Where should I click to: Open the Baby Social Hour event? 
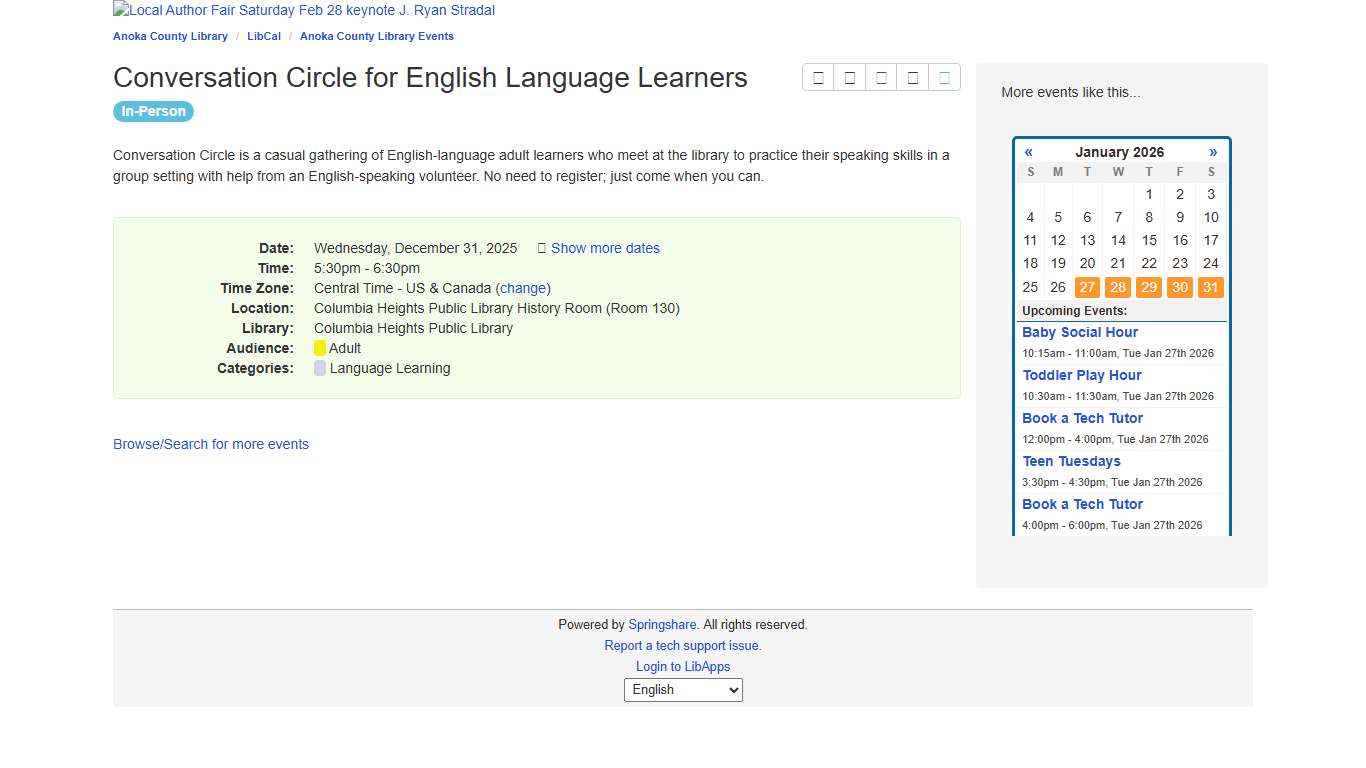[1080, 332]
